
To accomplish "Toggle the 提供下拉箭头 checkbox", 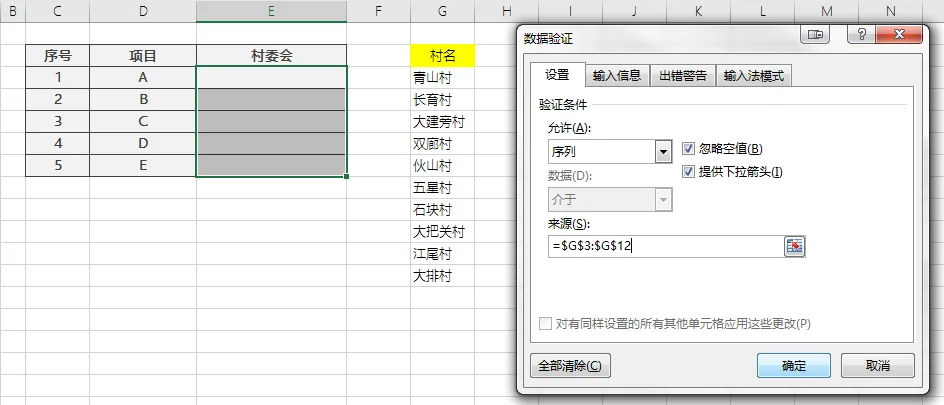I will click(x=688, y=172).
